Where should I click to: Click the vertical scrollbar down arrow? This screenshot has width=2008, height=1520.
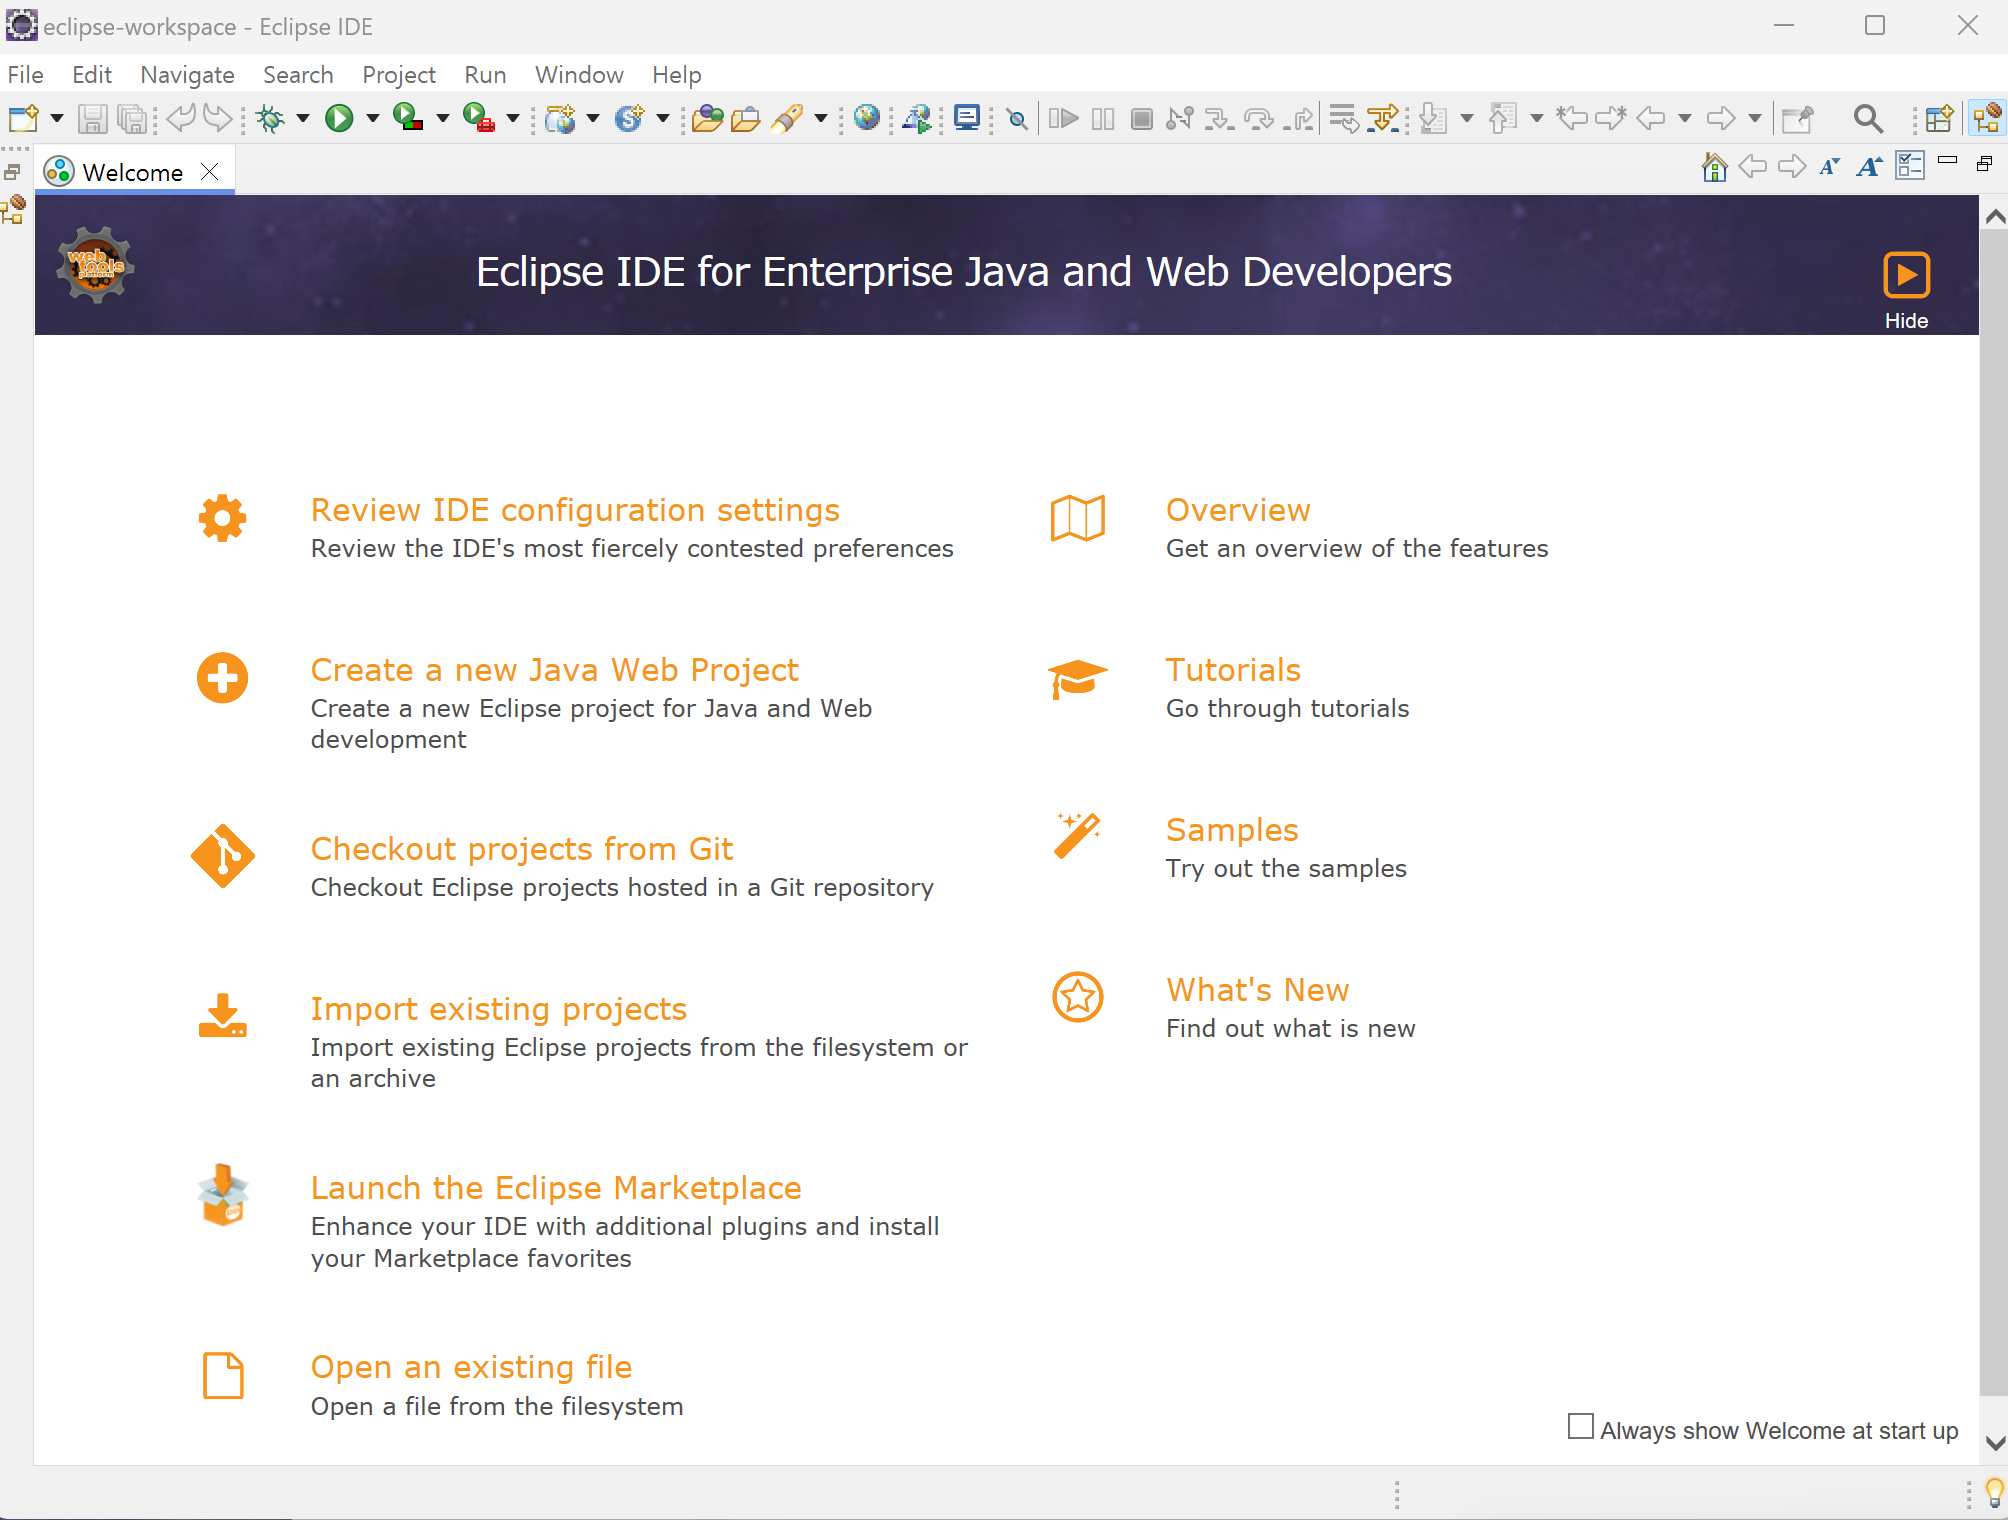pyautogui.click(x=1994, y=1443)
